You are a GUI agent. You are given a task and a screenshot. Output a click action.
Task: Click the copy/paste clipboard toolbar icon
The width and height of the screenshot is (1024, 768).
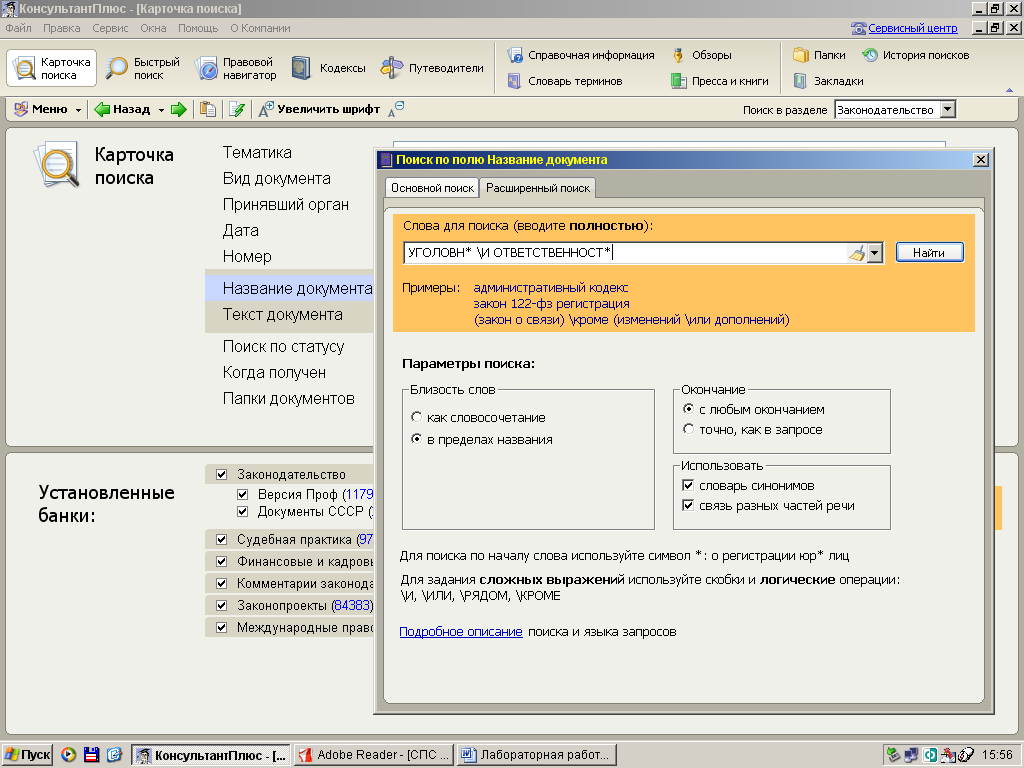(208, 109)
